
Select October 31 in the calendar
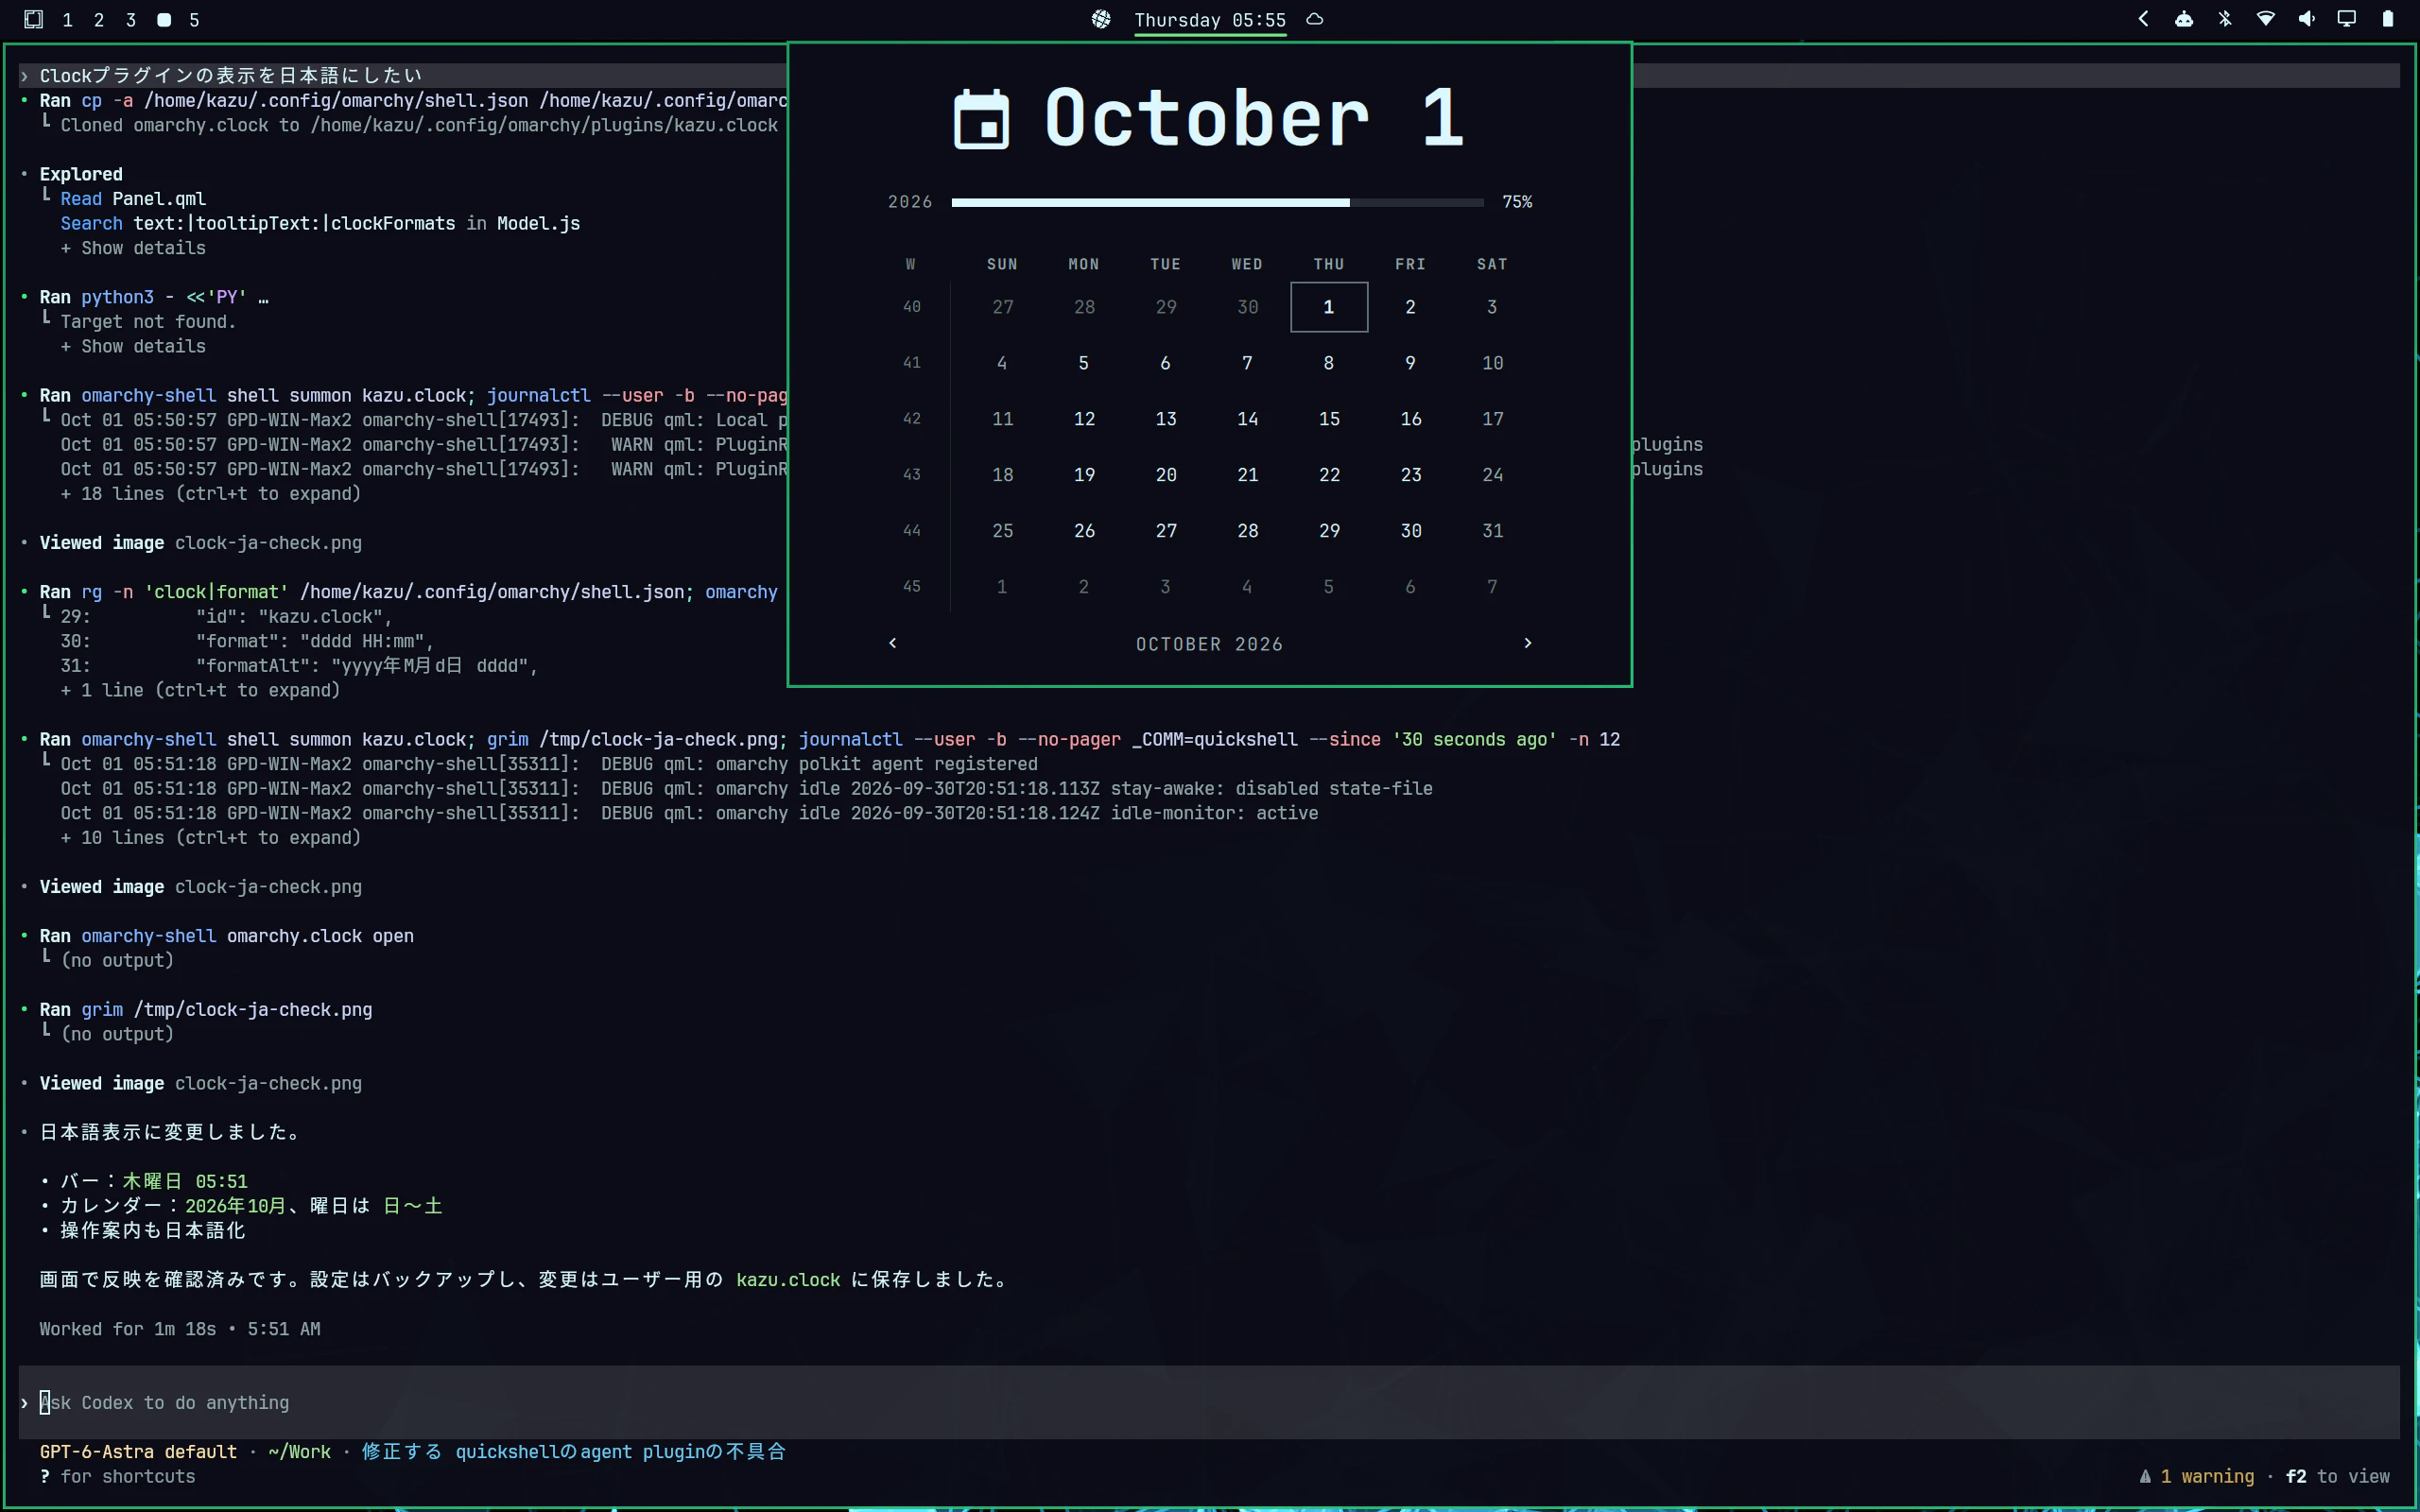1492,531
